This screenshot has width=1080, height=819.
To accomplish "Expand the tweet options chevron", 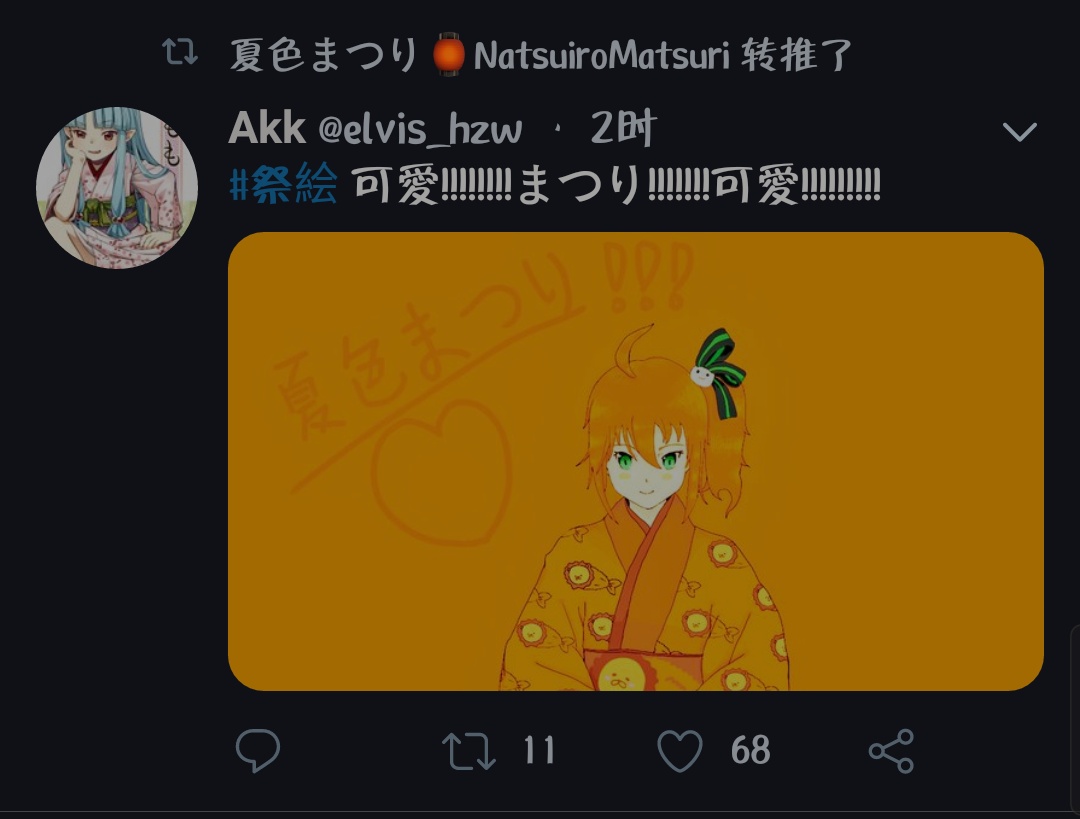I will [1019, 131].
